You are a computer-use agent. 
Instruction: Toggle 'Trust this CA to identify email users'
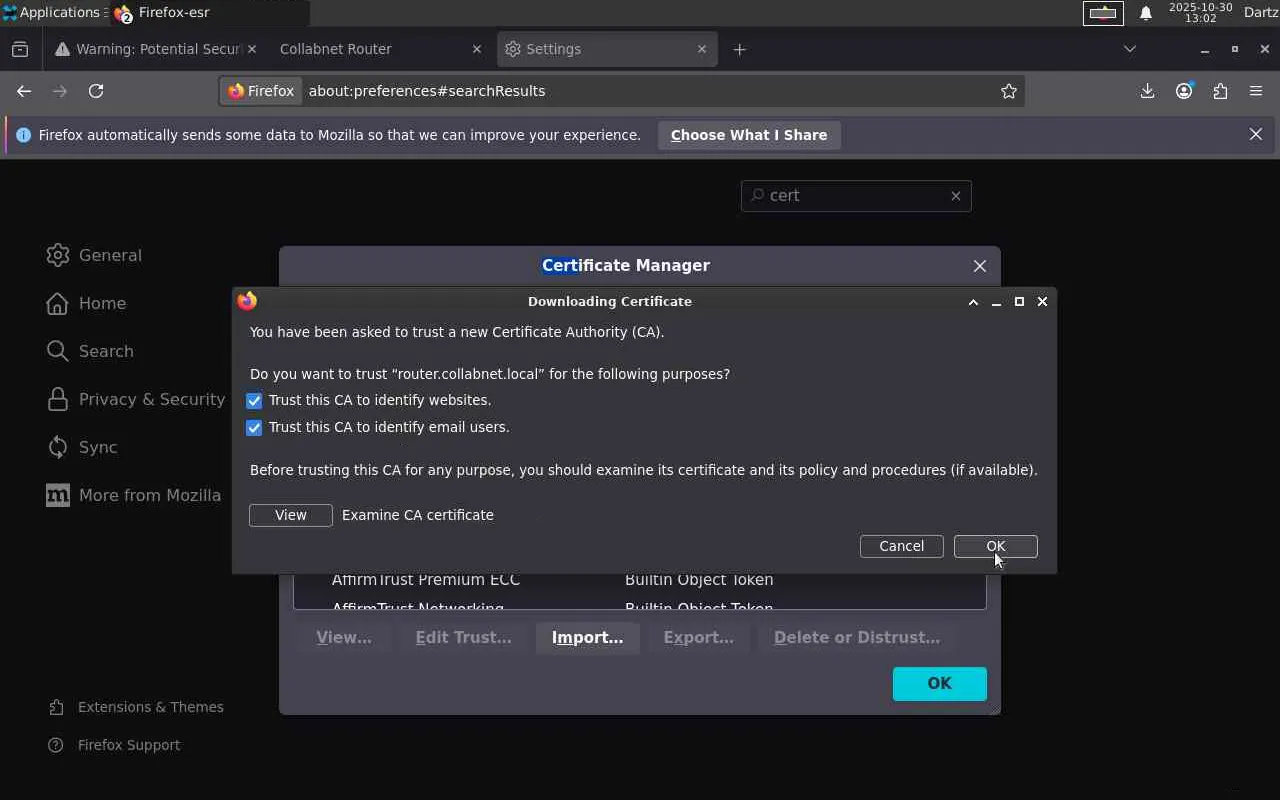click(x=254, y=428)
